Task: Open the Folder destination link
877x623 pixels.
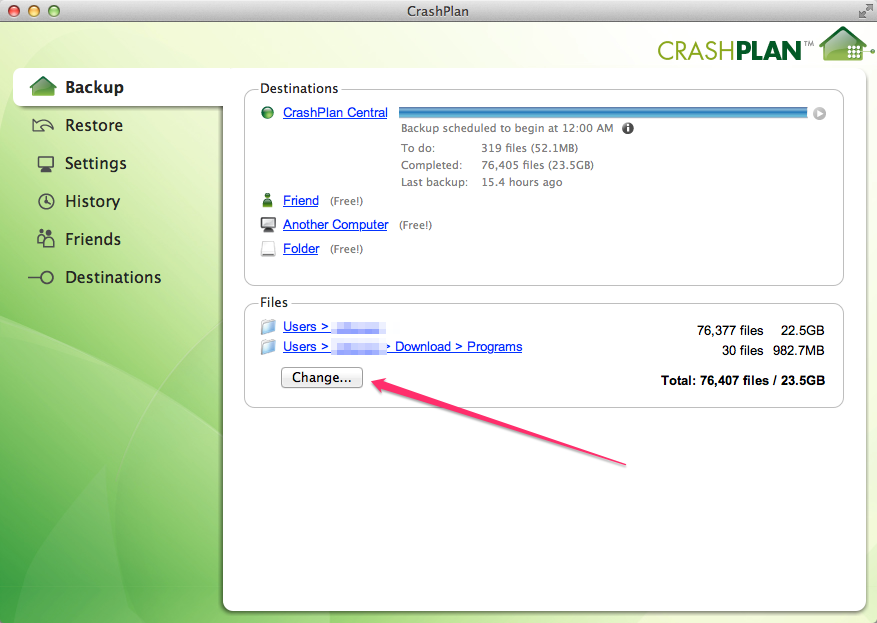Action: (301, 248)
